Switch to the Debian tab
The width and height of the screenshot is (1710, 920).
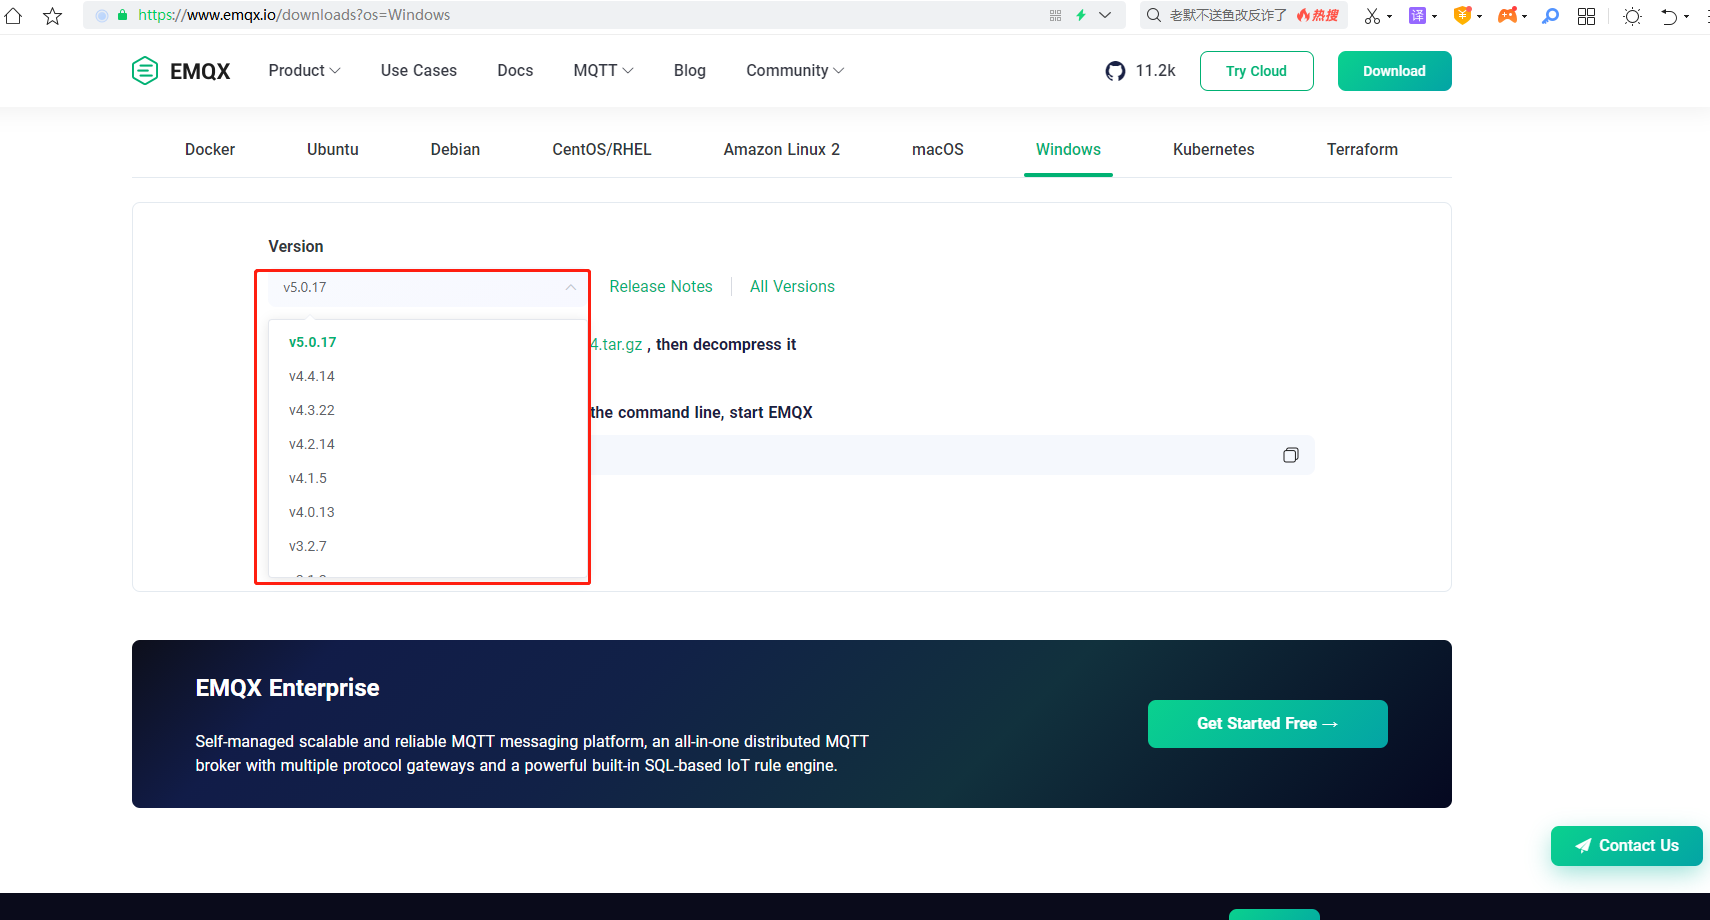pos(455,150)
